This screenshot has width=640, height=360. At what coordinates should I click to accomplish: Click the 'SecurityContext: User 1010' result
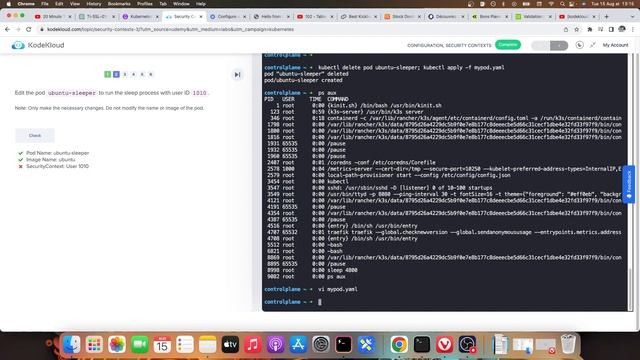coord(57,166)
